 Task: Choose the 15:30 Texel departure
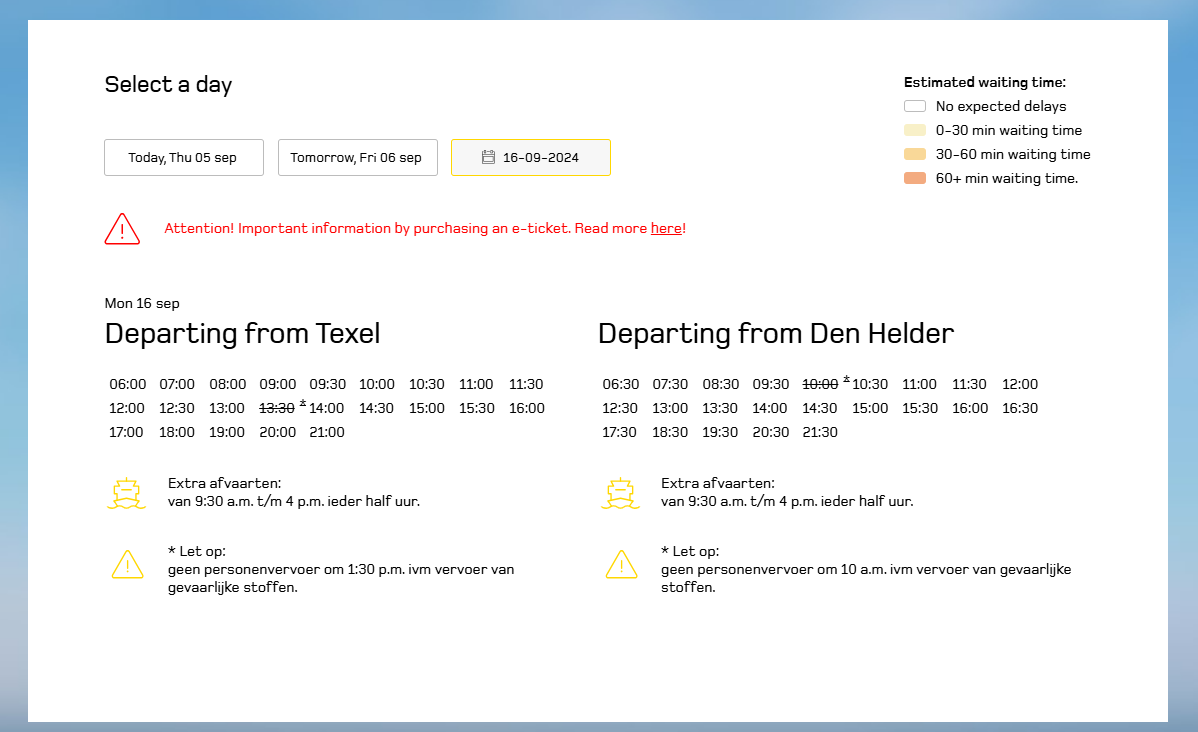(477, 408)
